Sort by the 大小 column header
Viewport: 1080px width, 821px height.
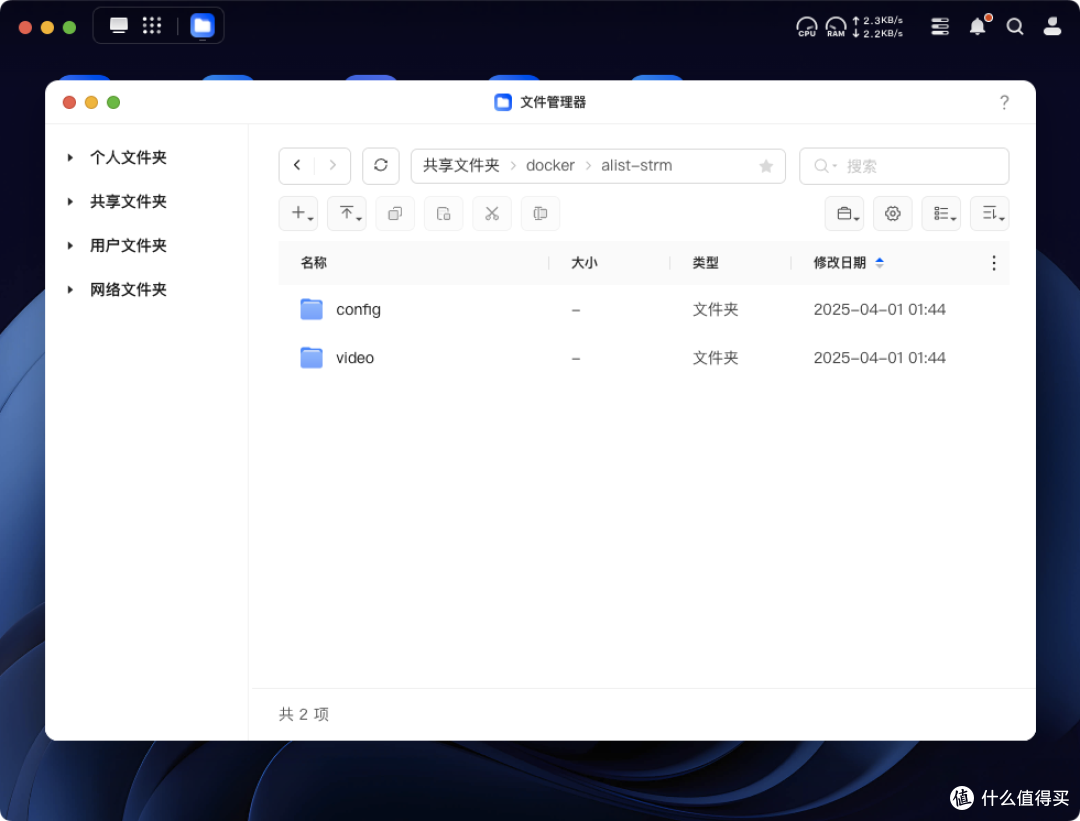point(584,262)
